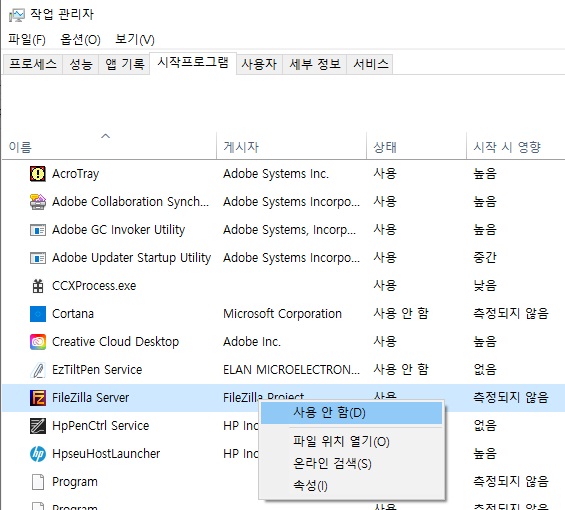Screen dimensions: 565x510
Task: Click the Task Manager title bar icon
Action: pyautogui.click(x=17, y=15)
